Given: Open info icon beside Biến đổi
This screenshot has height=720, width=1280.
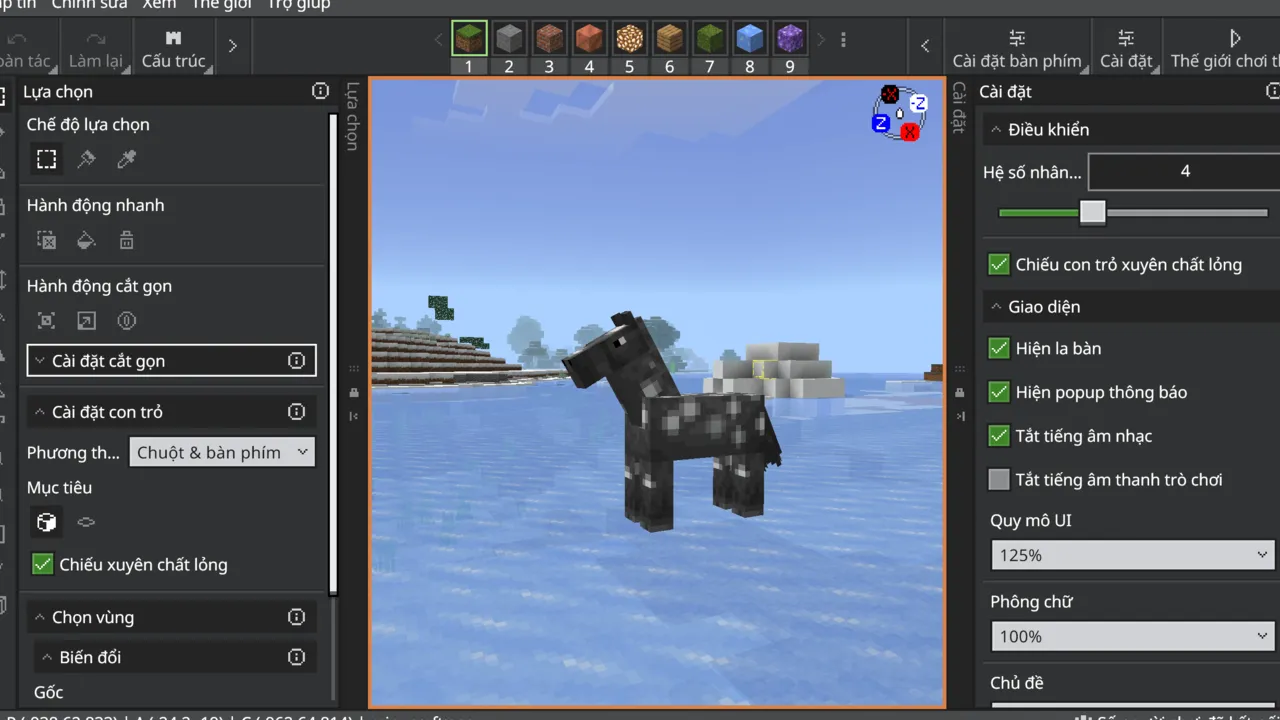Looking at the screenshot, I should point(296,657).
